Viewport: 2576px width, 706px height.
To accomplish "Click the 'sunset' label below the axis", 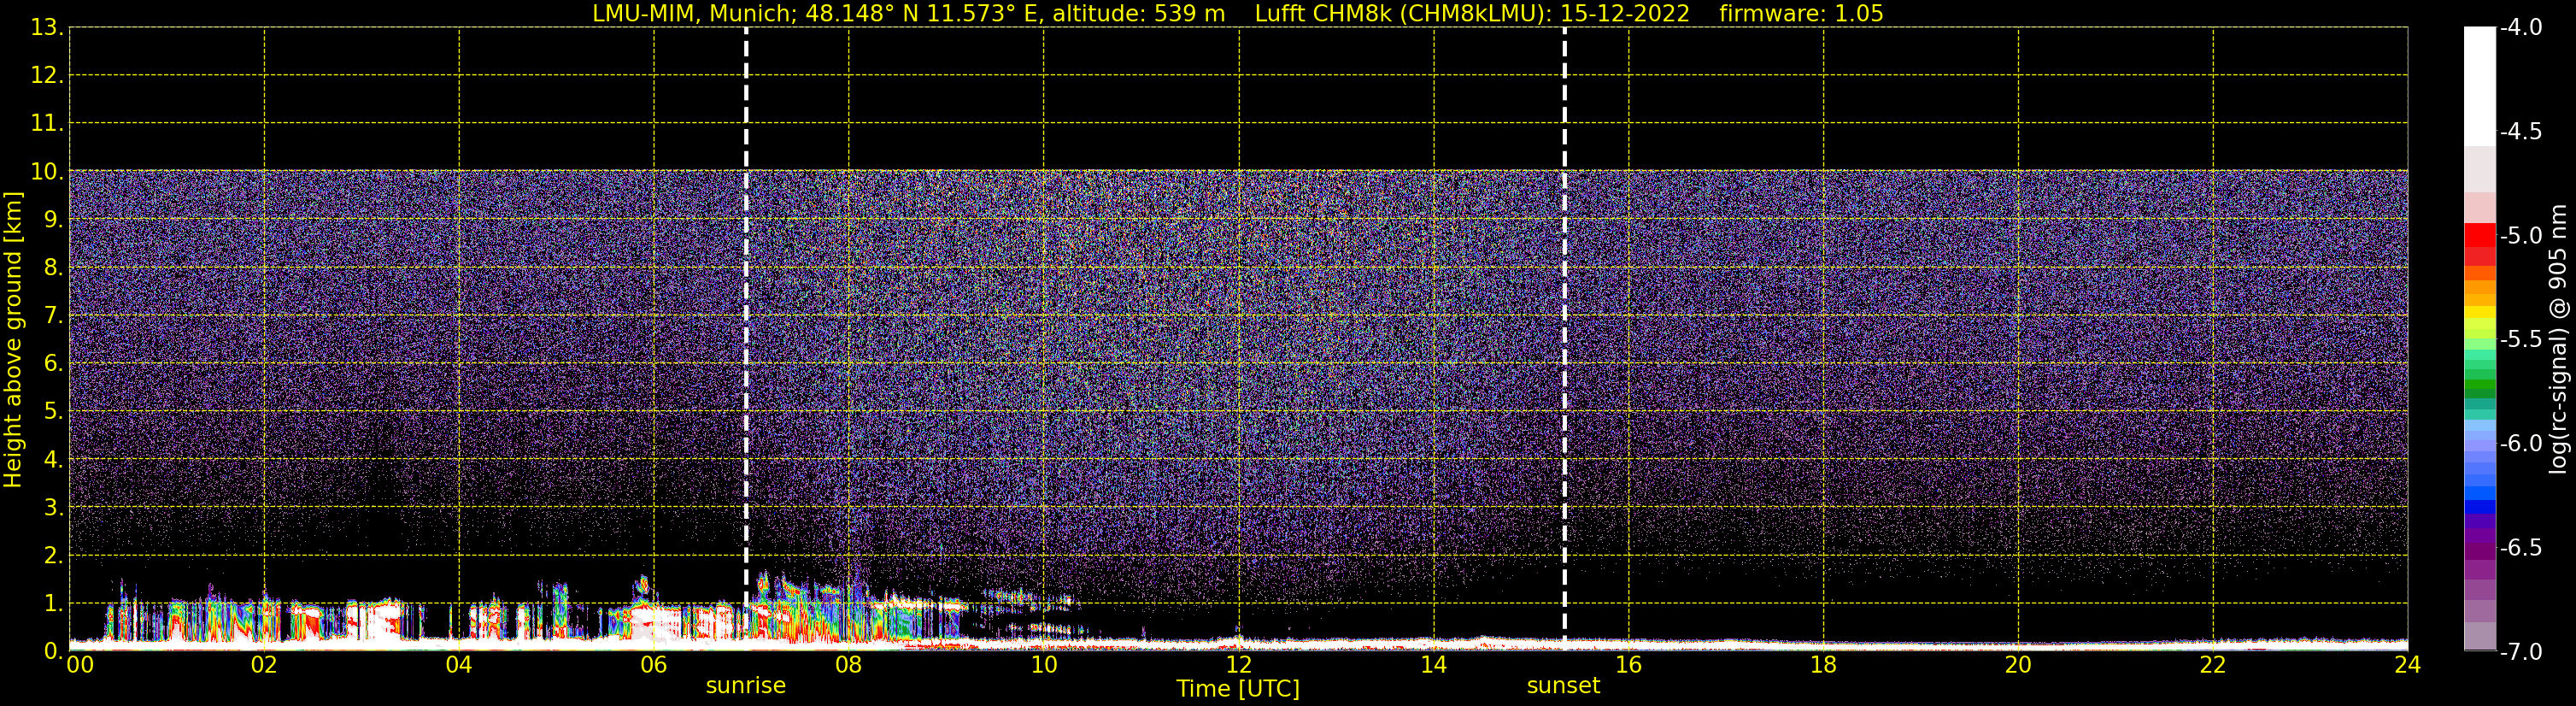I will click(x=1563, y=686).
